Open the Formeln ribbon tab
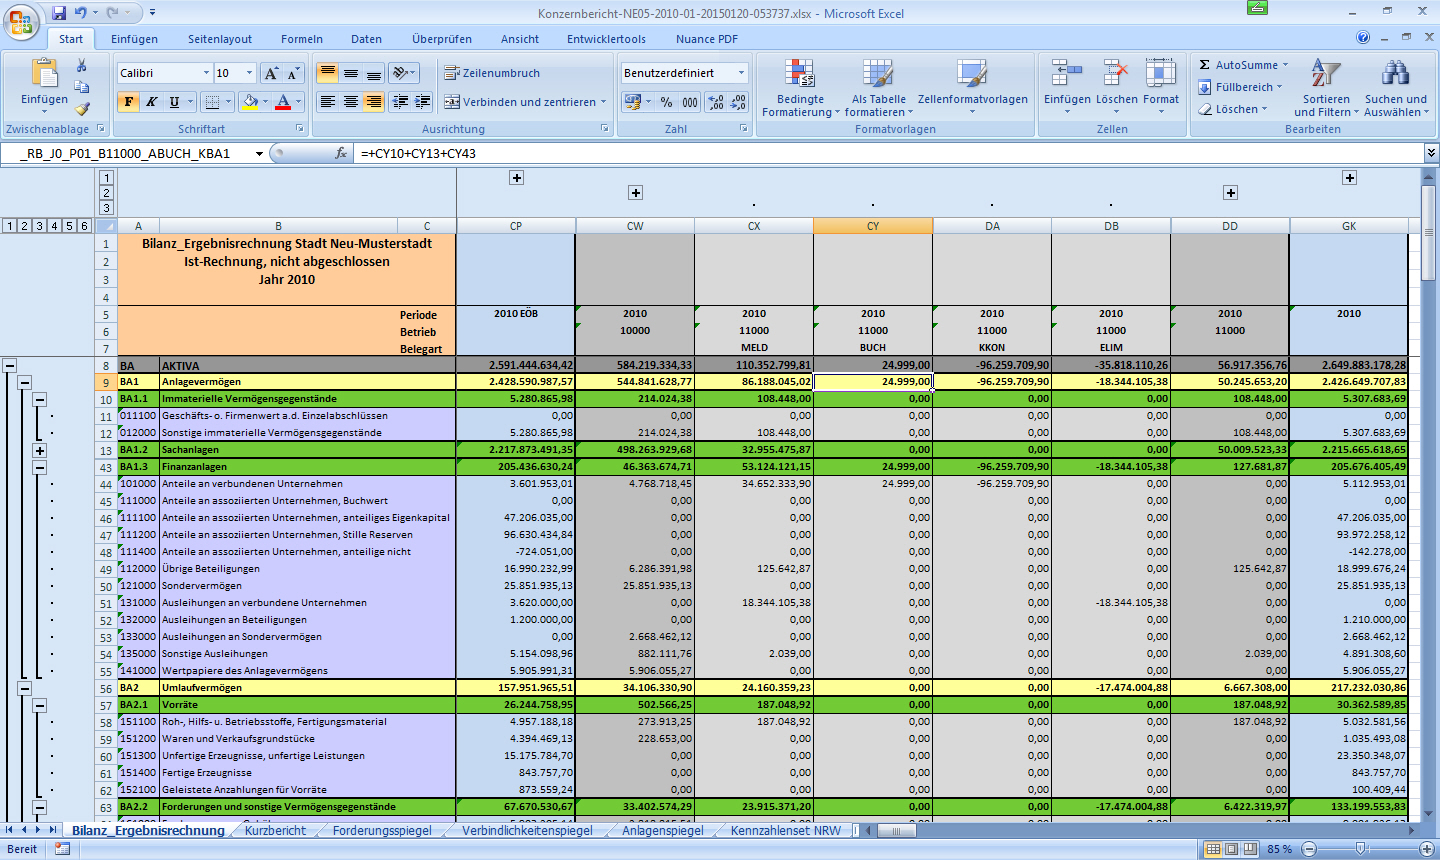The image size is (1440, 860). 302,39
